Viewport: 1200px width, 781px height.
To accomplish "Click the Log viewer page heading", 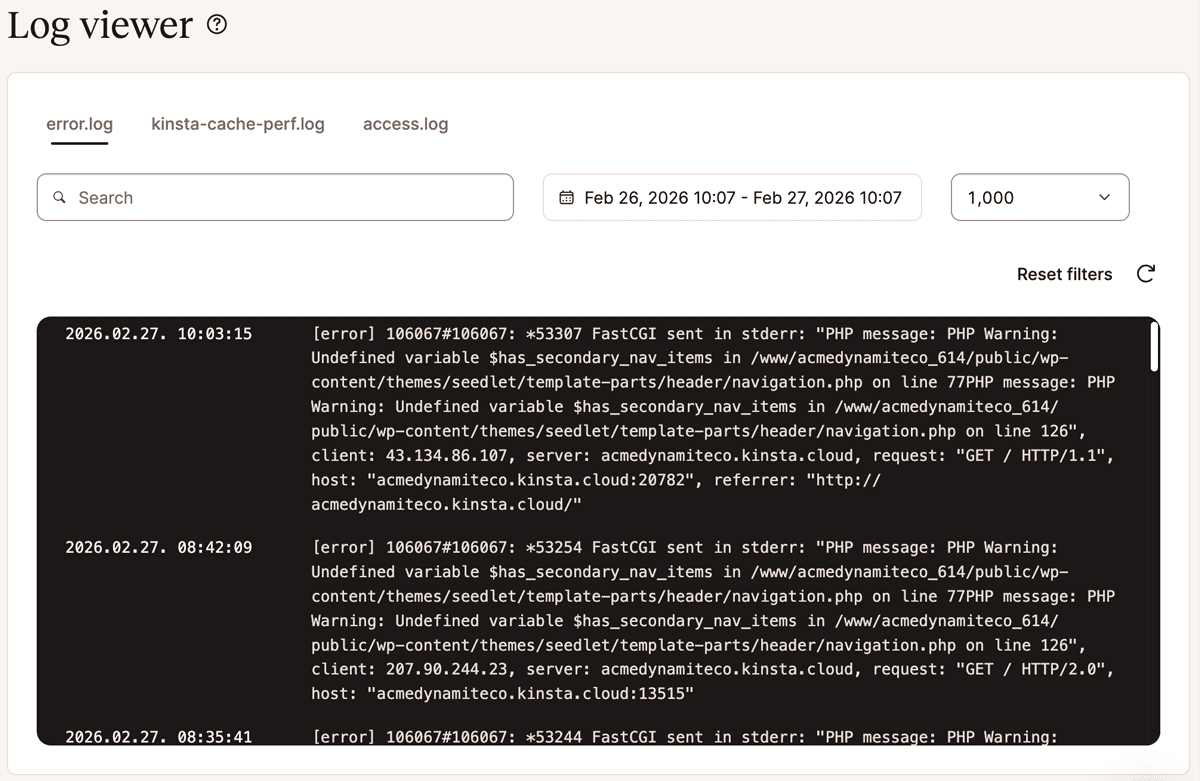I will pos(100,26).
